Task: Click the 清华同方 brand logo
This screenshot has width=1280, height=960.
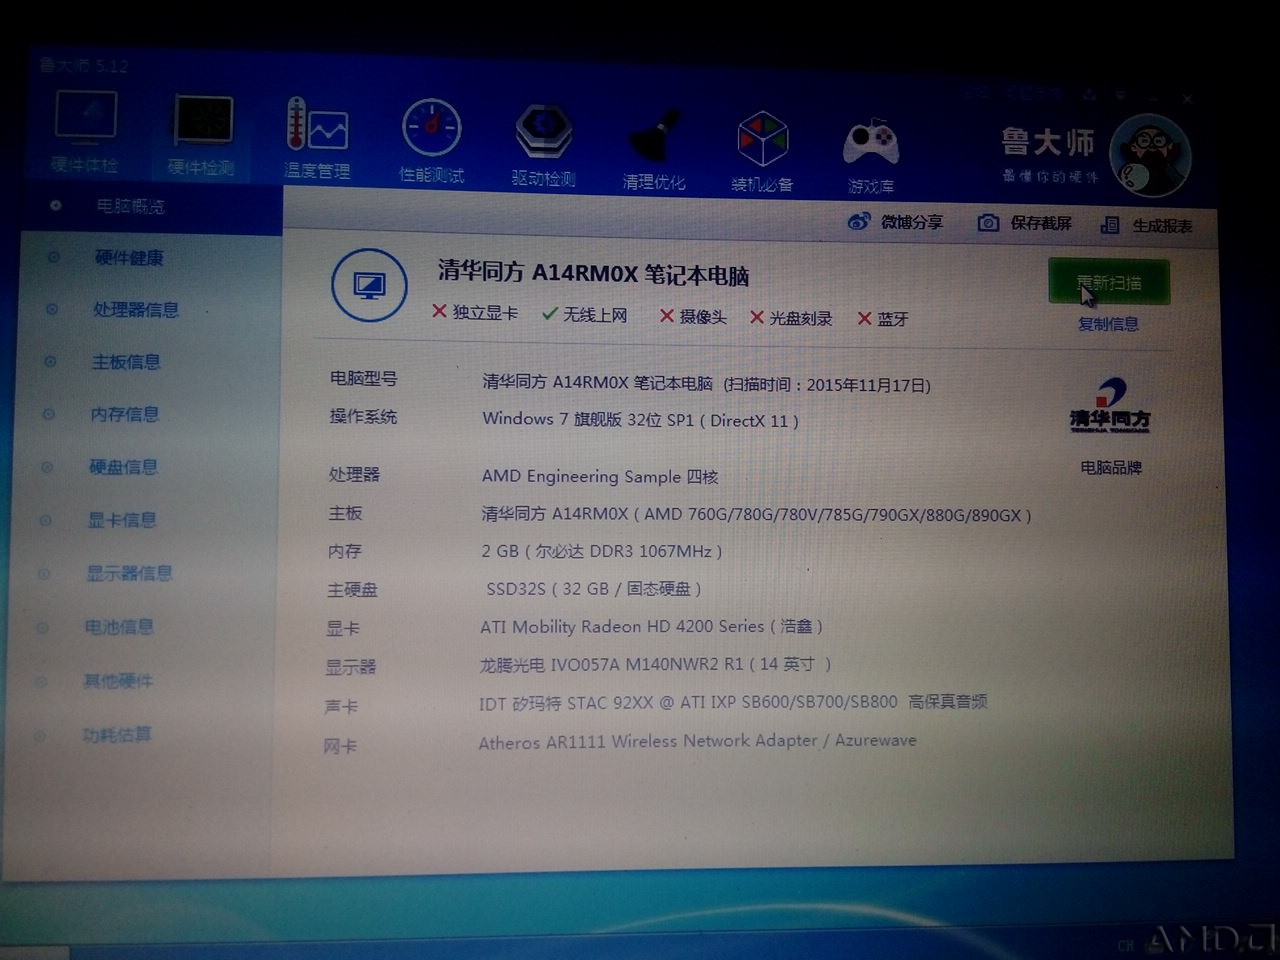Action: (1110, 405)
